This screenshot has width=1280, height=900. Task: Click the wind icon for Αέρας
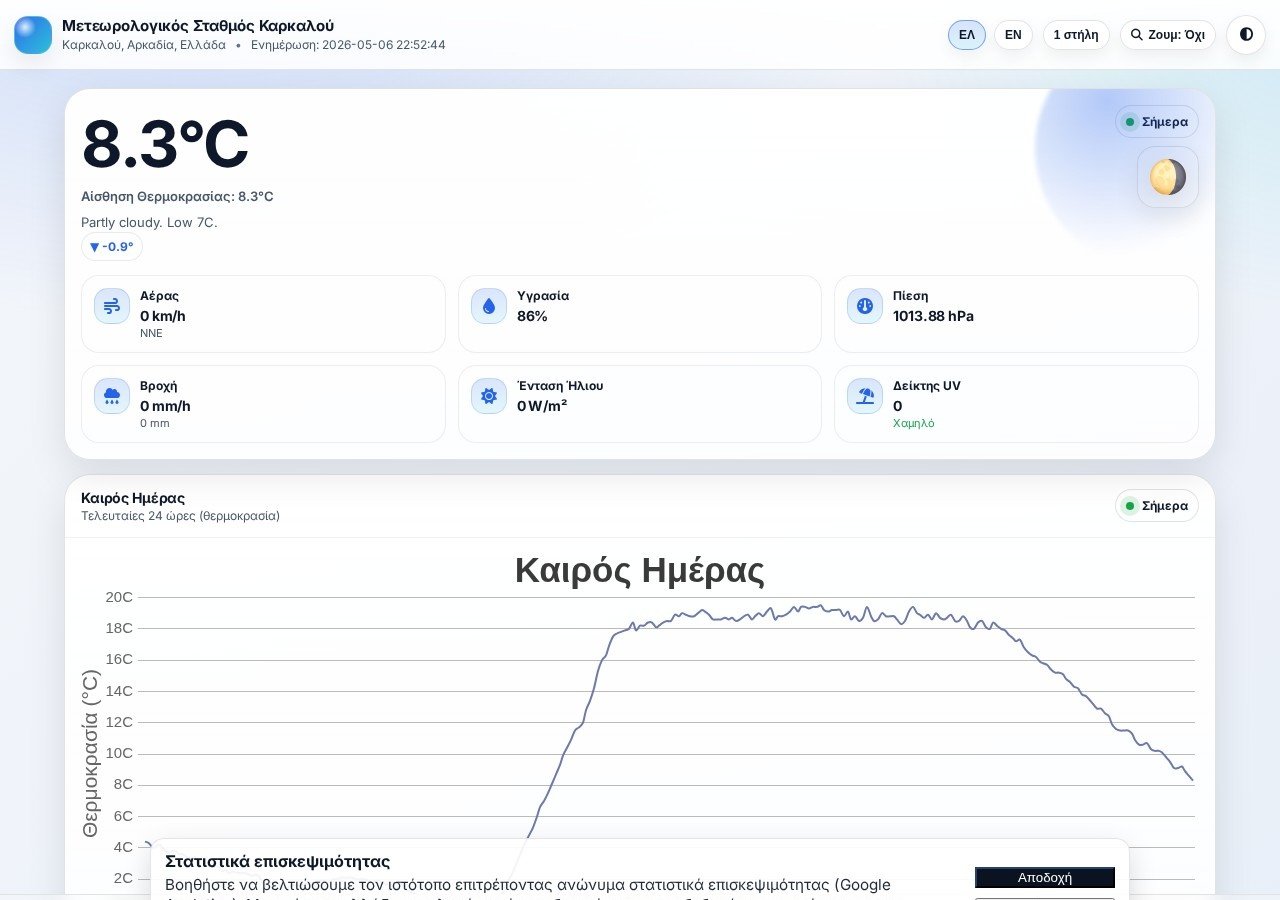[x=112, y=306]
